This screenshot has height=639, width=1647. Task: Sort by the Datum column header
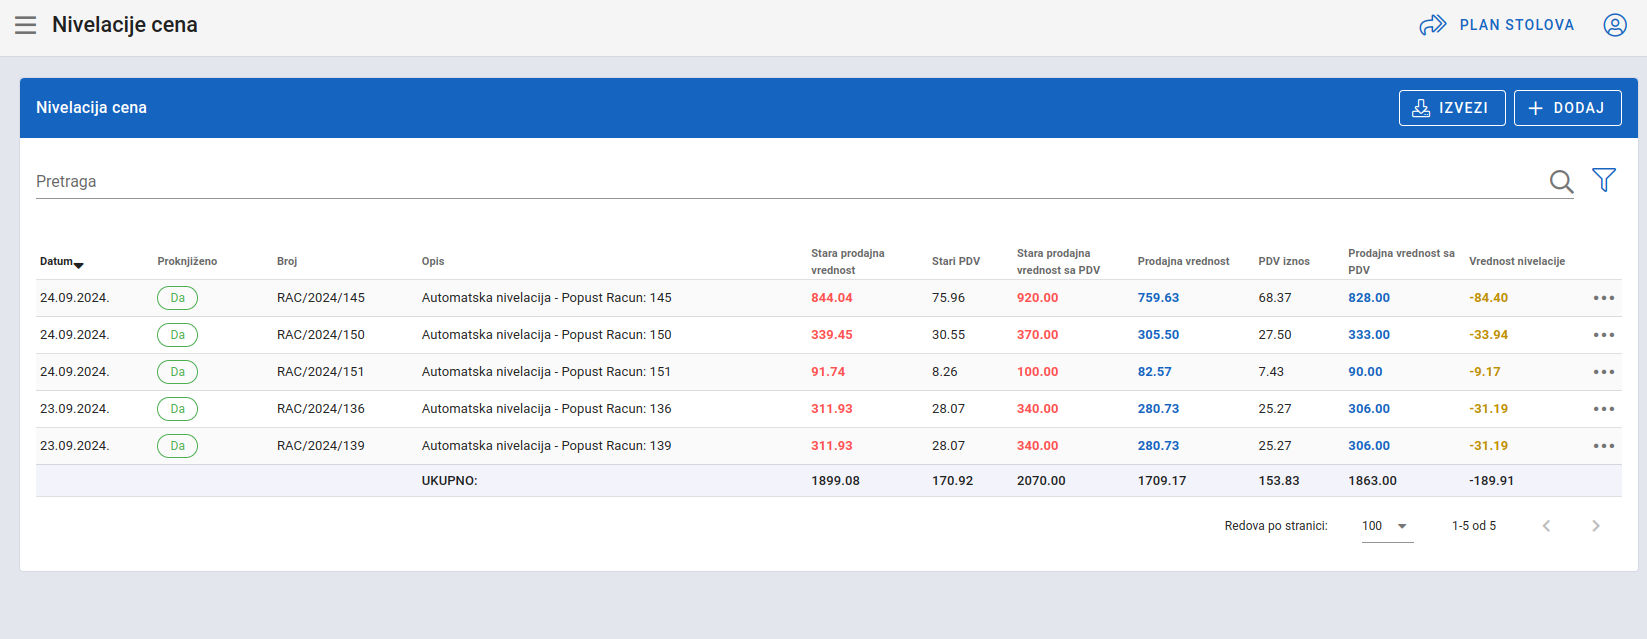point(62,262)
